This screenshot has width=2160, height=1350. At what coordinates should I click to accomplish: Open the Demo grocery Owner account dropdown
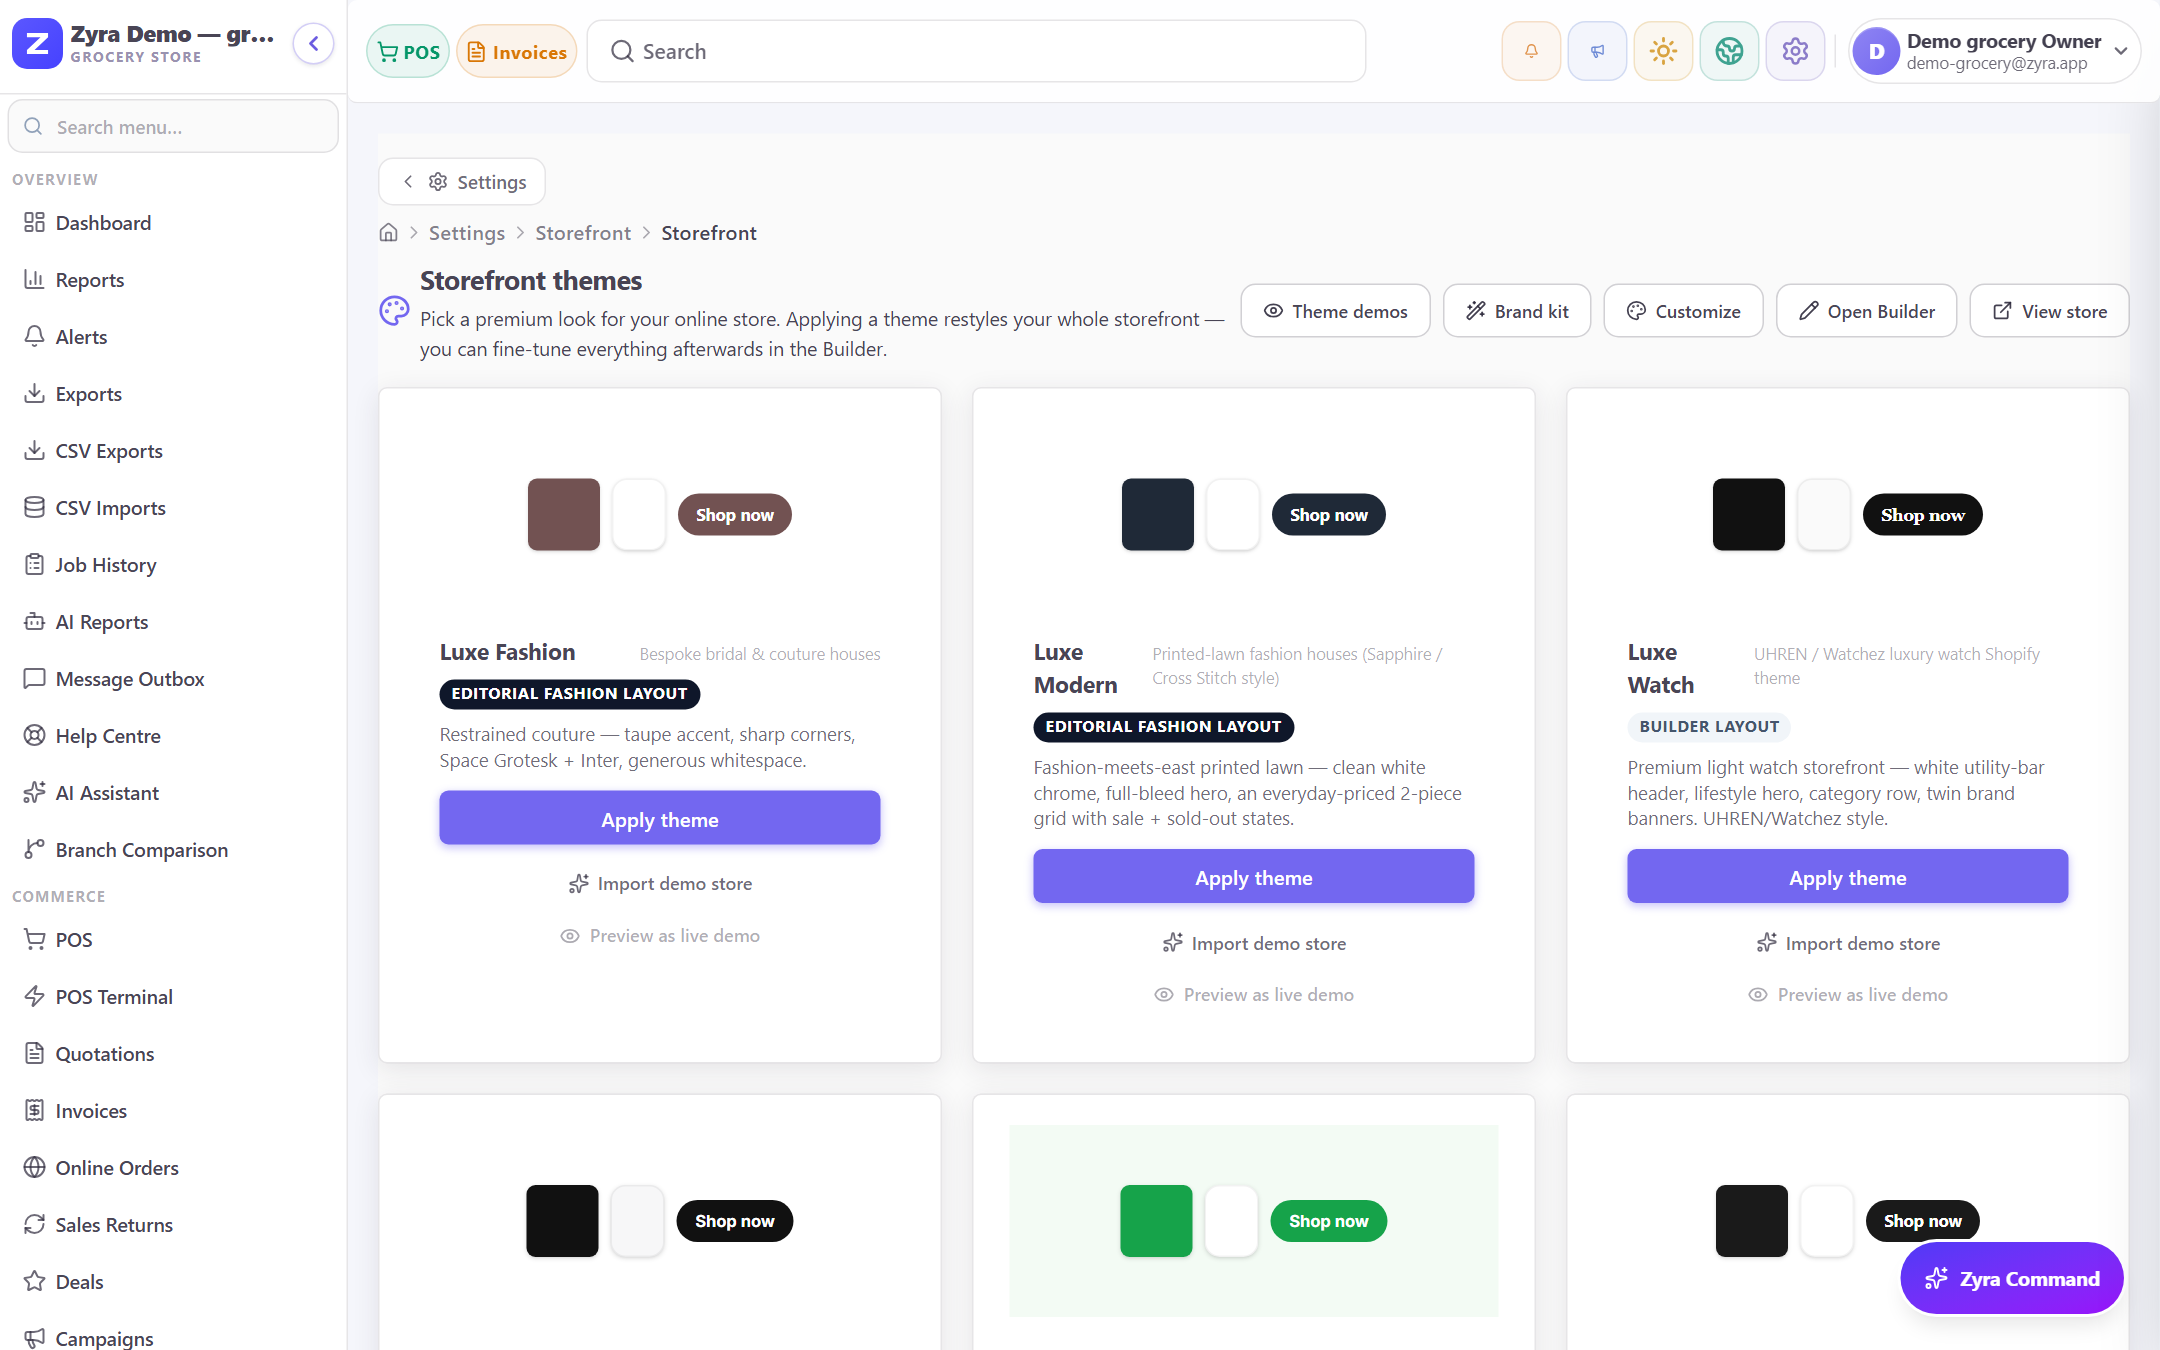pyautogui.click(x=1994, y=51)
